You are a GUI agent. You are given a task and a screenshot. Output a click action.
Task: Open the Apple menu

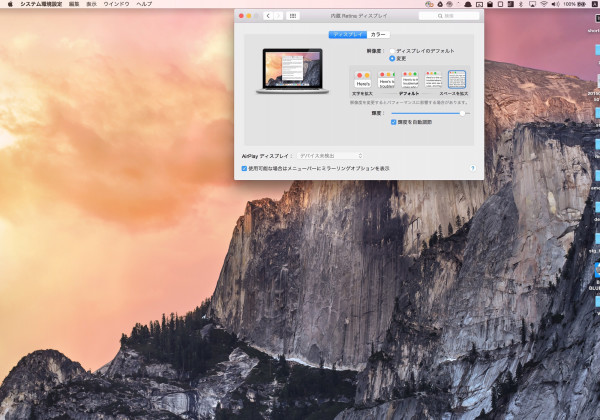click(x=9, y=4)
